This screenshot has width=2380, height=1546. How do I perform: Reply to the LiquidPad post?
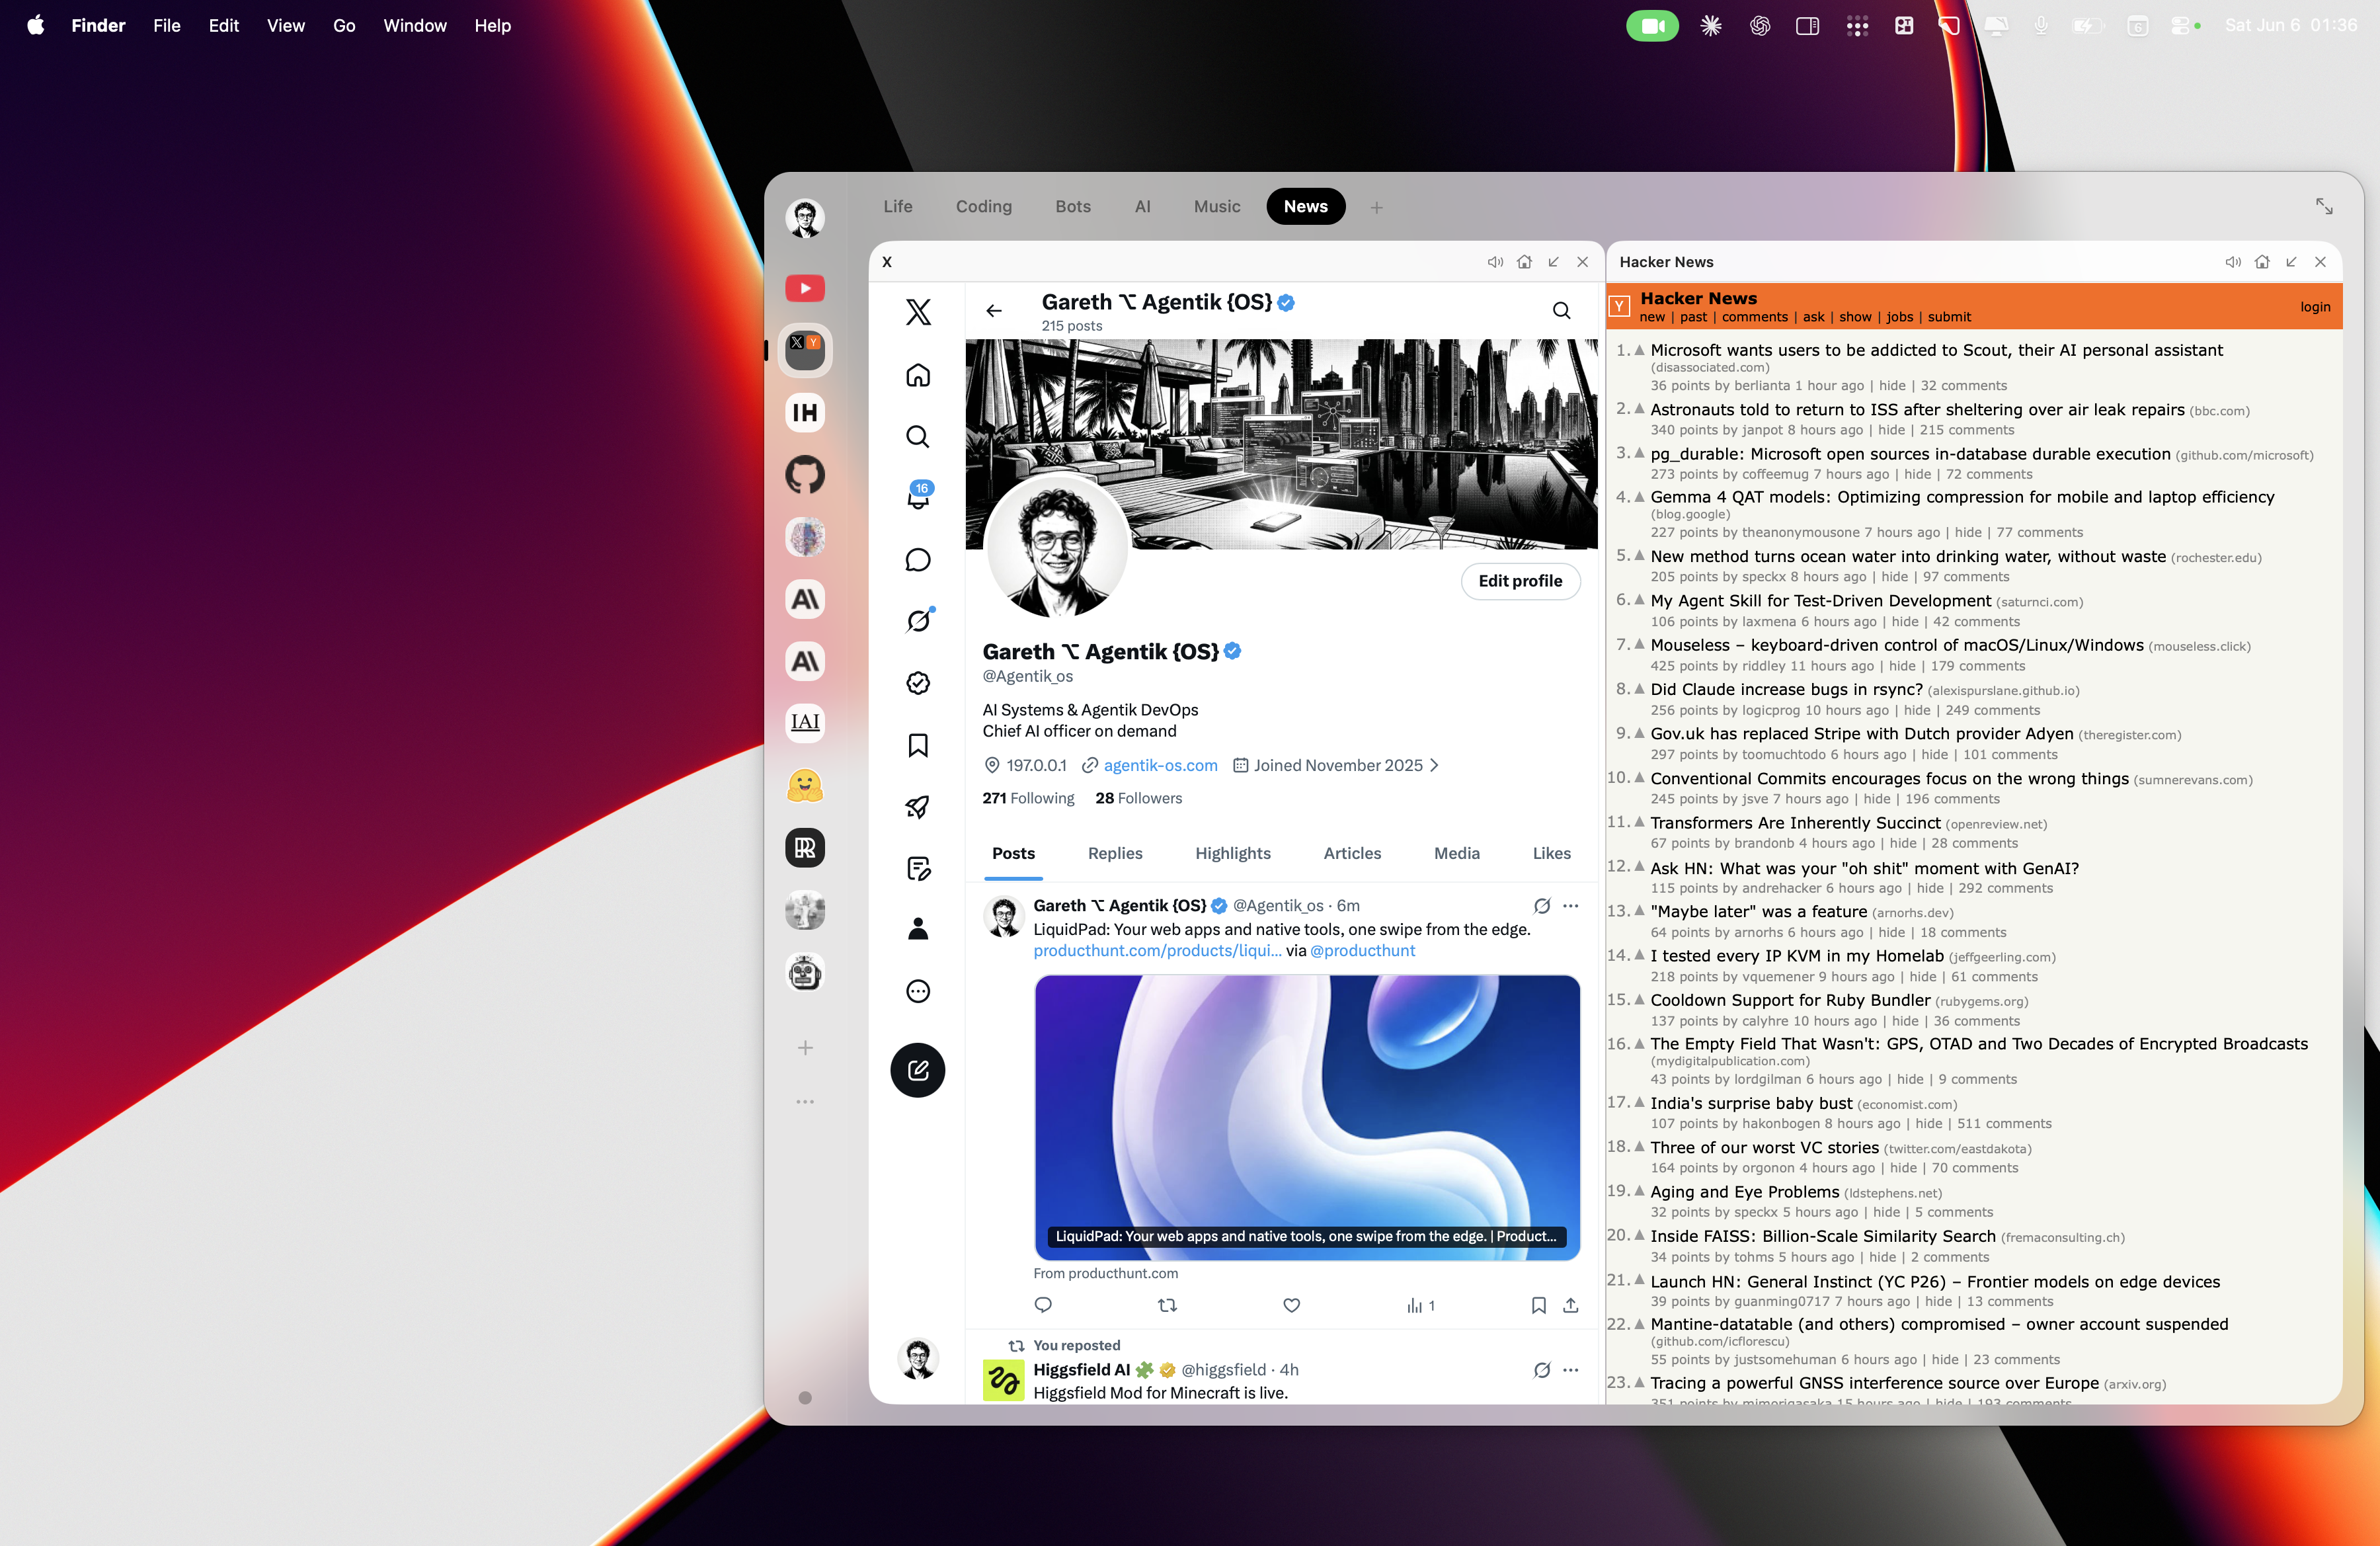pos(1043,1305)
